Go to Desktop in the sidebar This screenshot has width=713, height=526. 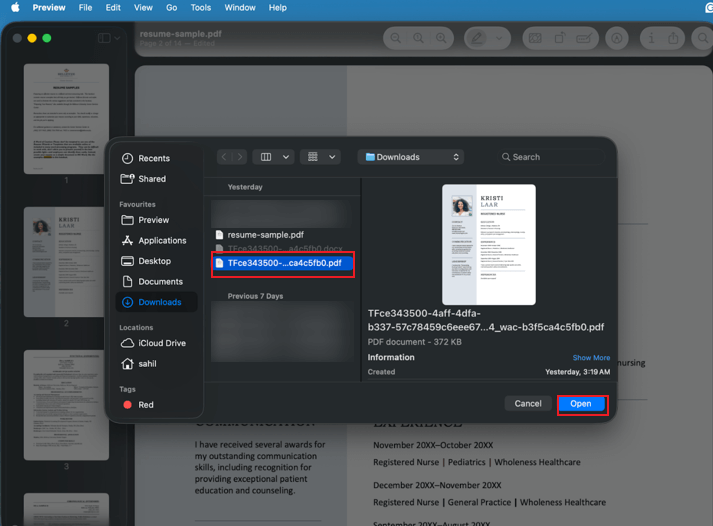(155, 261)
